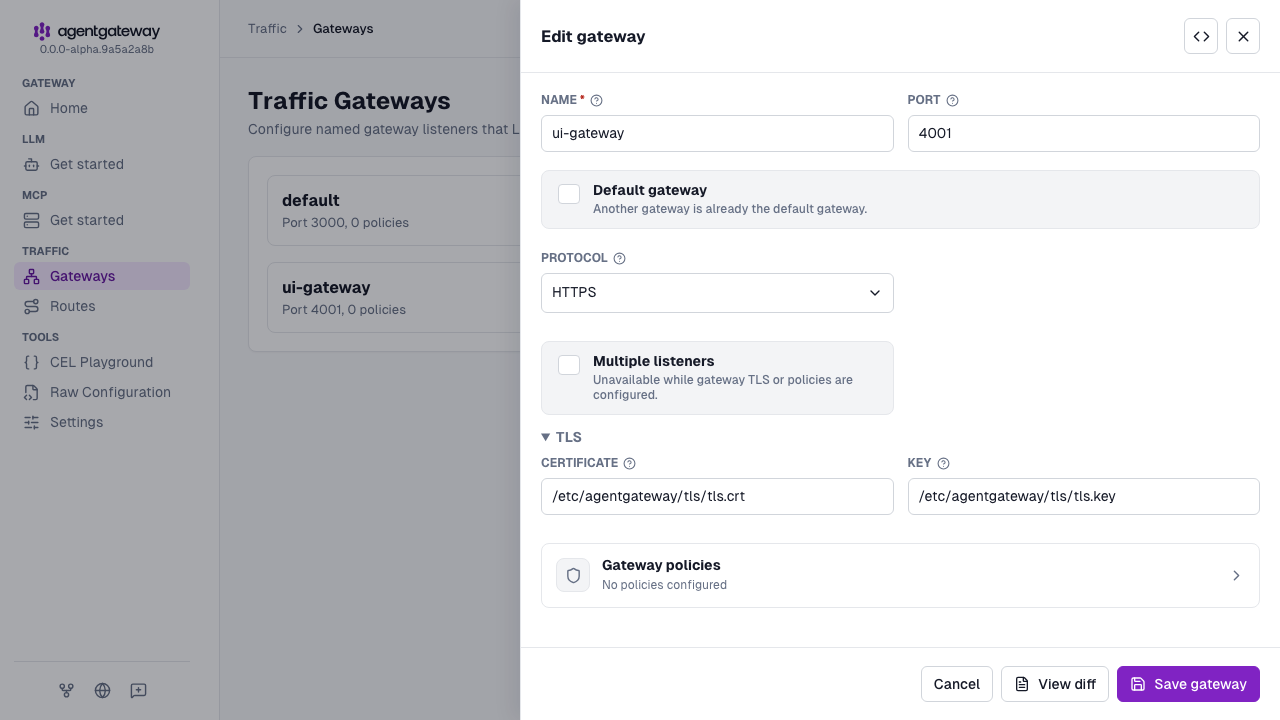Click the agentgateway logo icon
This screenshot has height=720, width=1280.
(x=41, y=32)
